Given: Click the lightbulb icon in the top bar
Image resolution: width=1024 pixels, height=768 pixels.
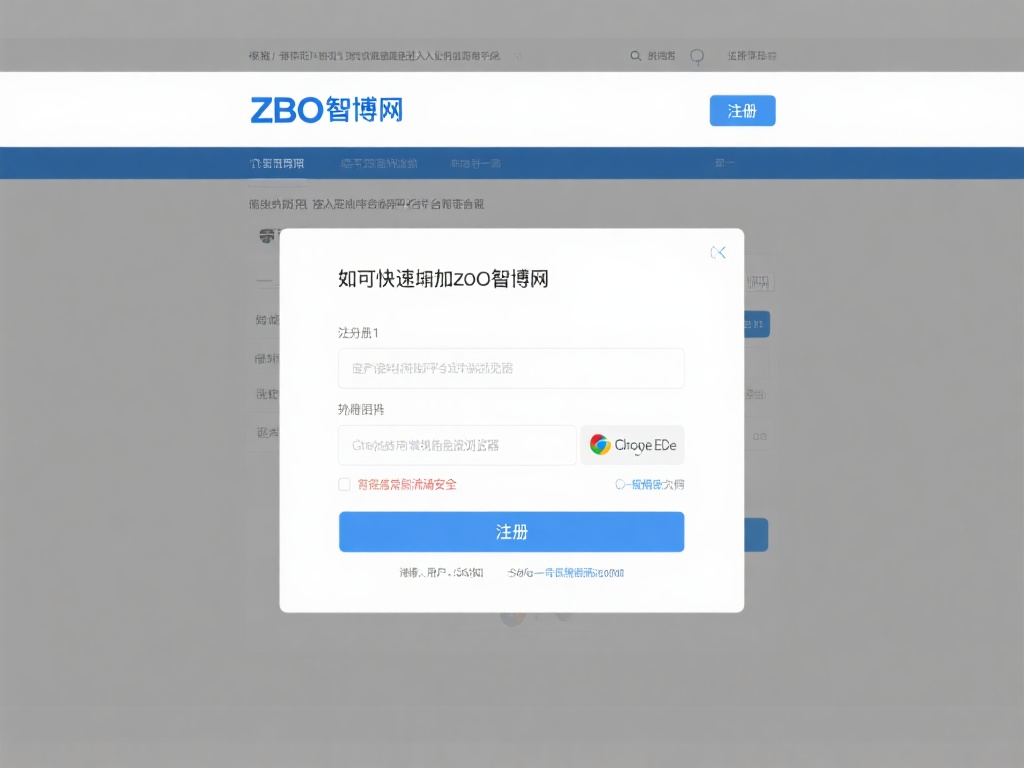Looking at the screenshot, I should pos(697,56).
